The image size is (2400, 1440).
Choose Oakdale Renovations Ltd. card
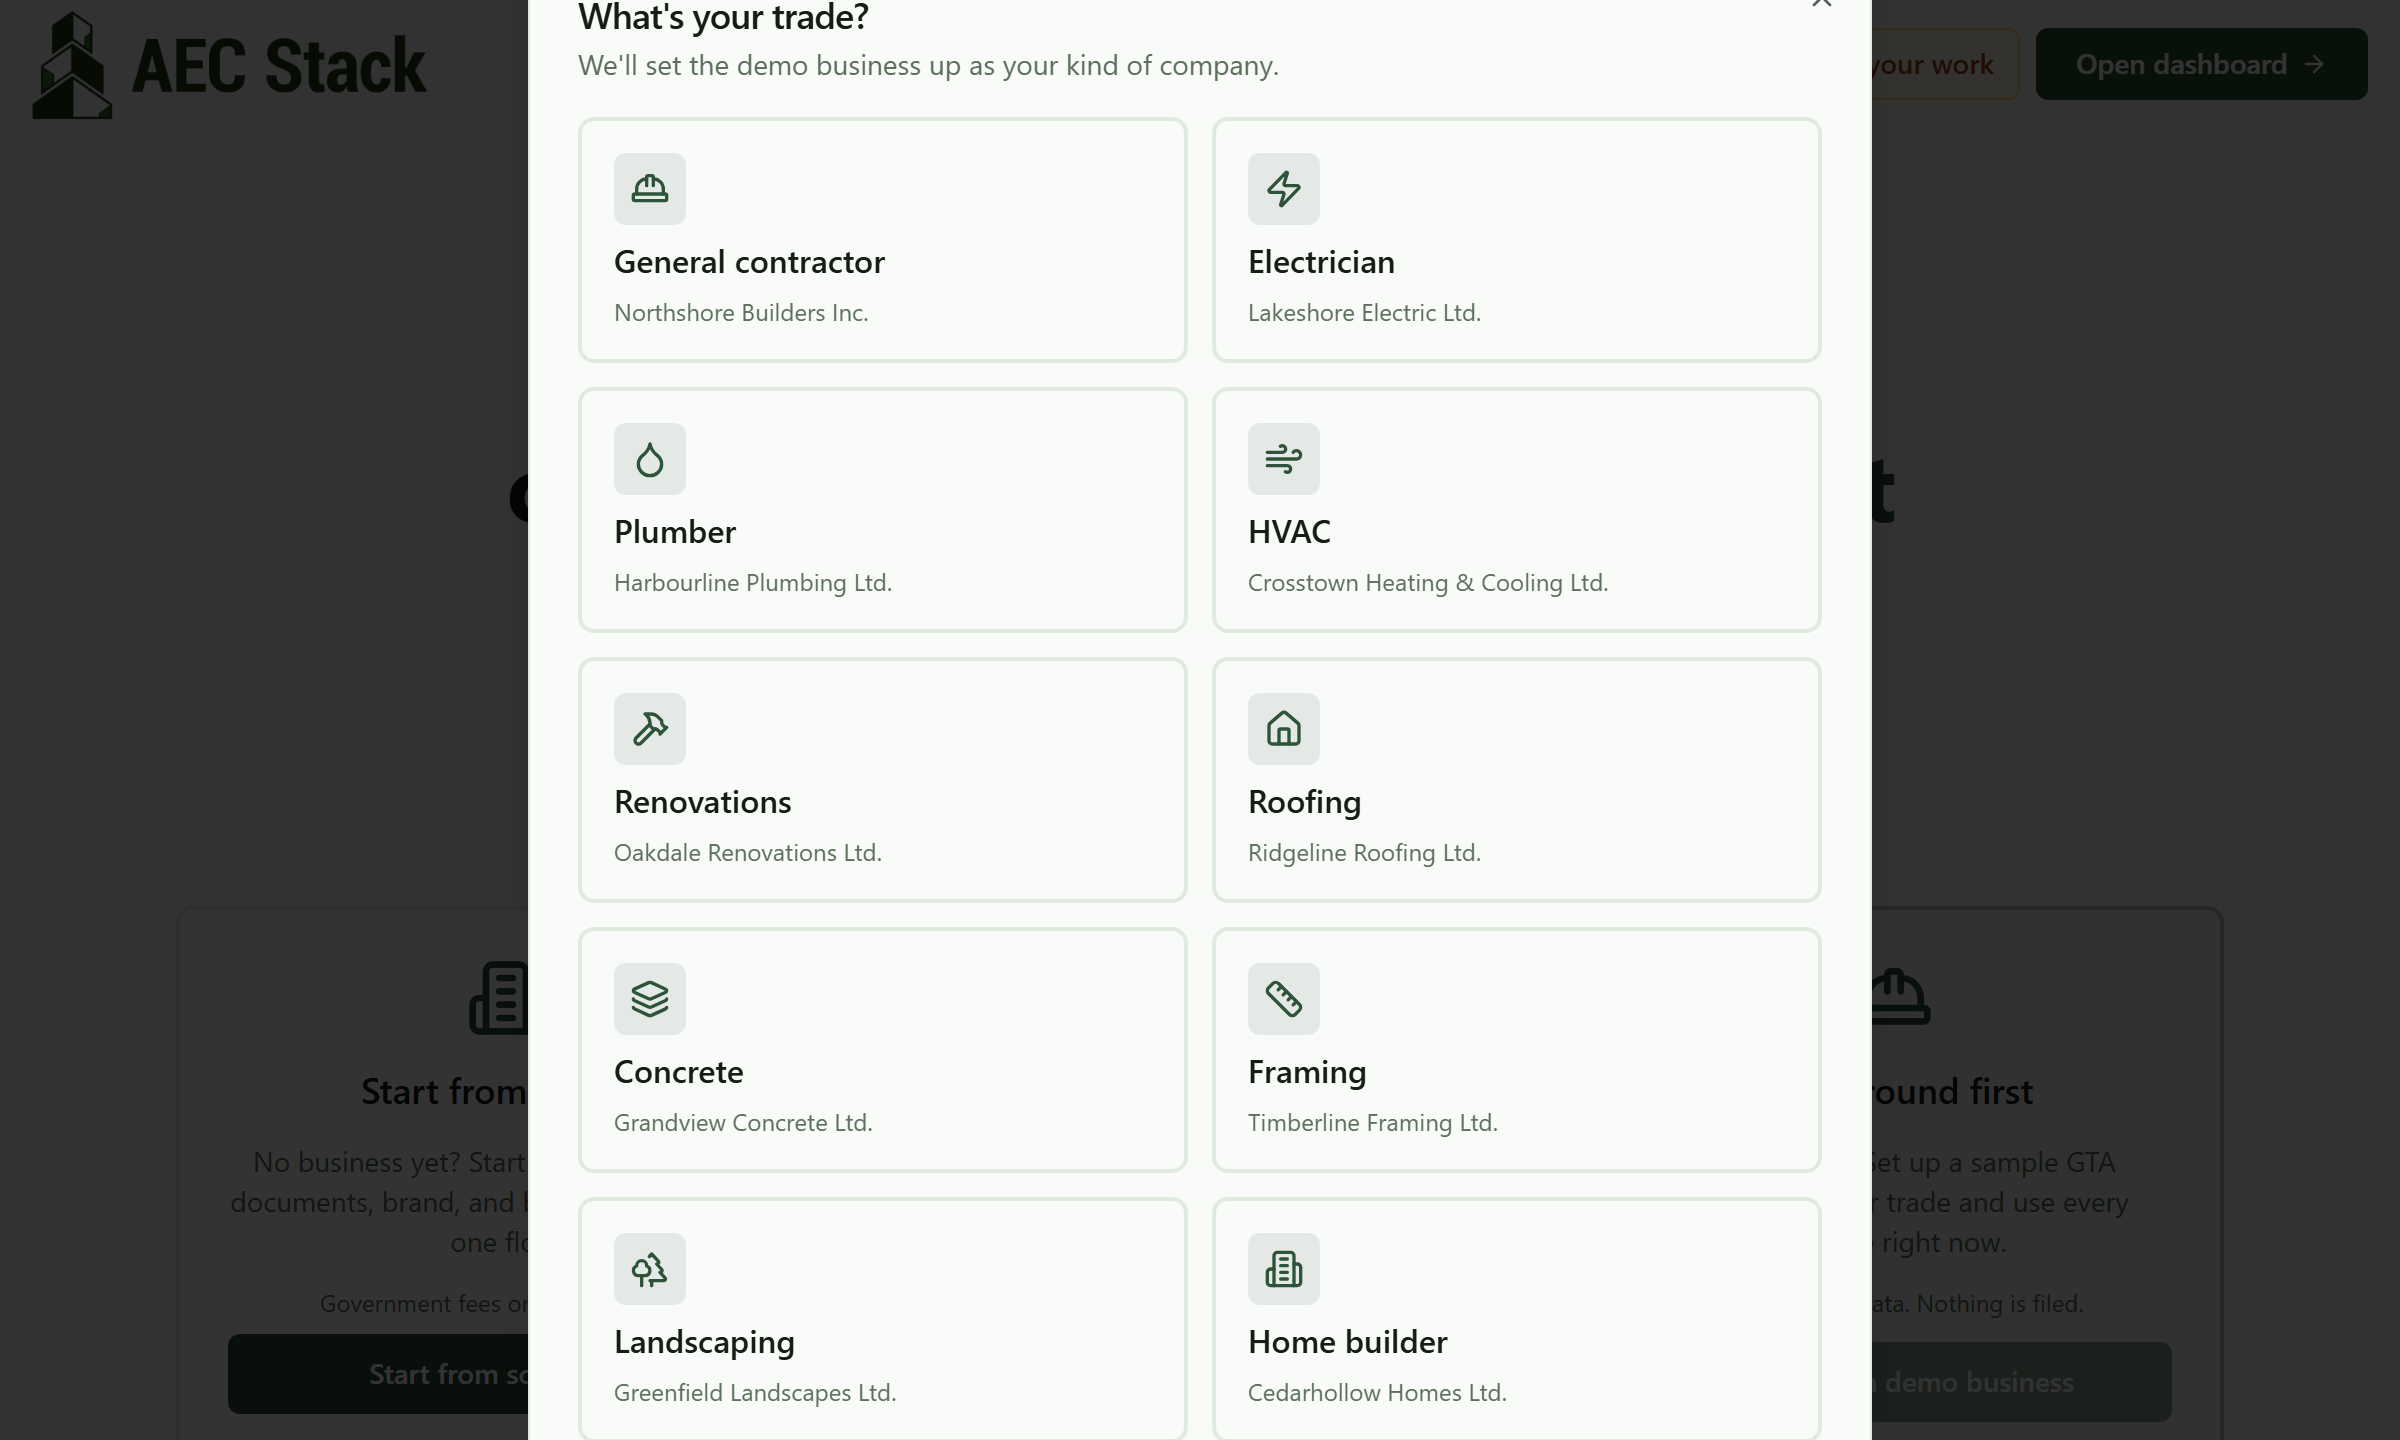[882, 780]
